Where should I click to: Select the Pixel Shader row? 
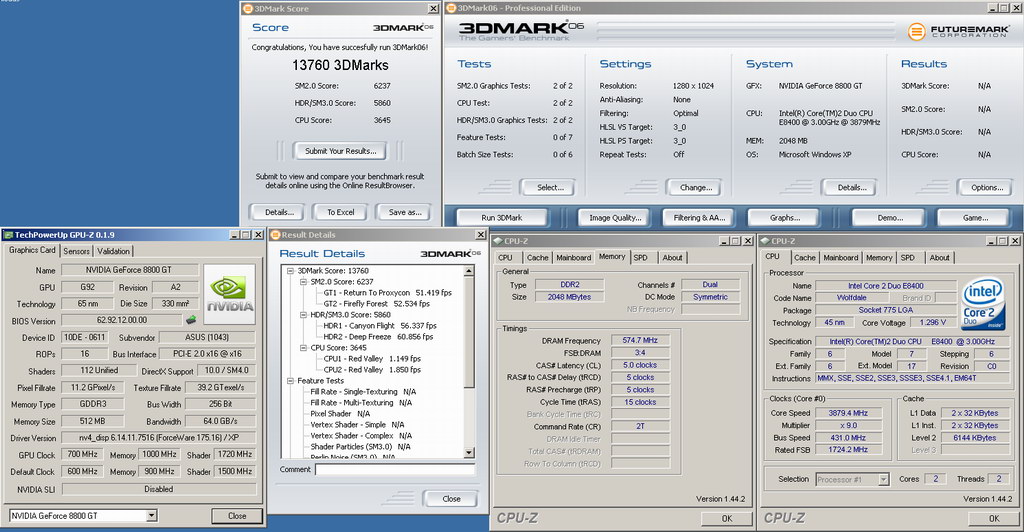[x=340, y=414]
